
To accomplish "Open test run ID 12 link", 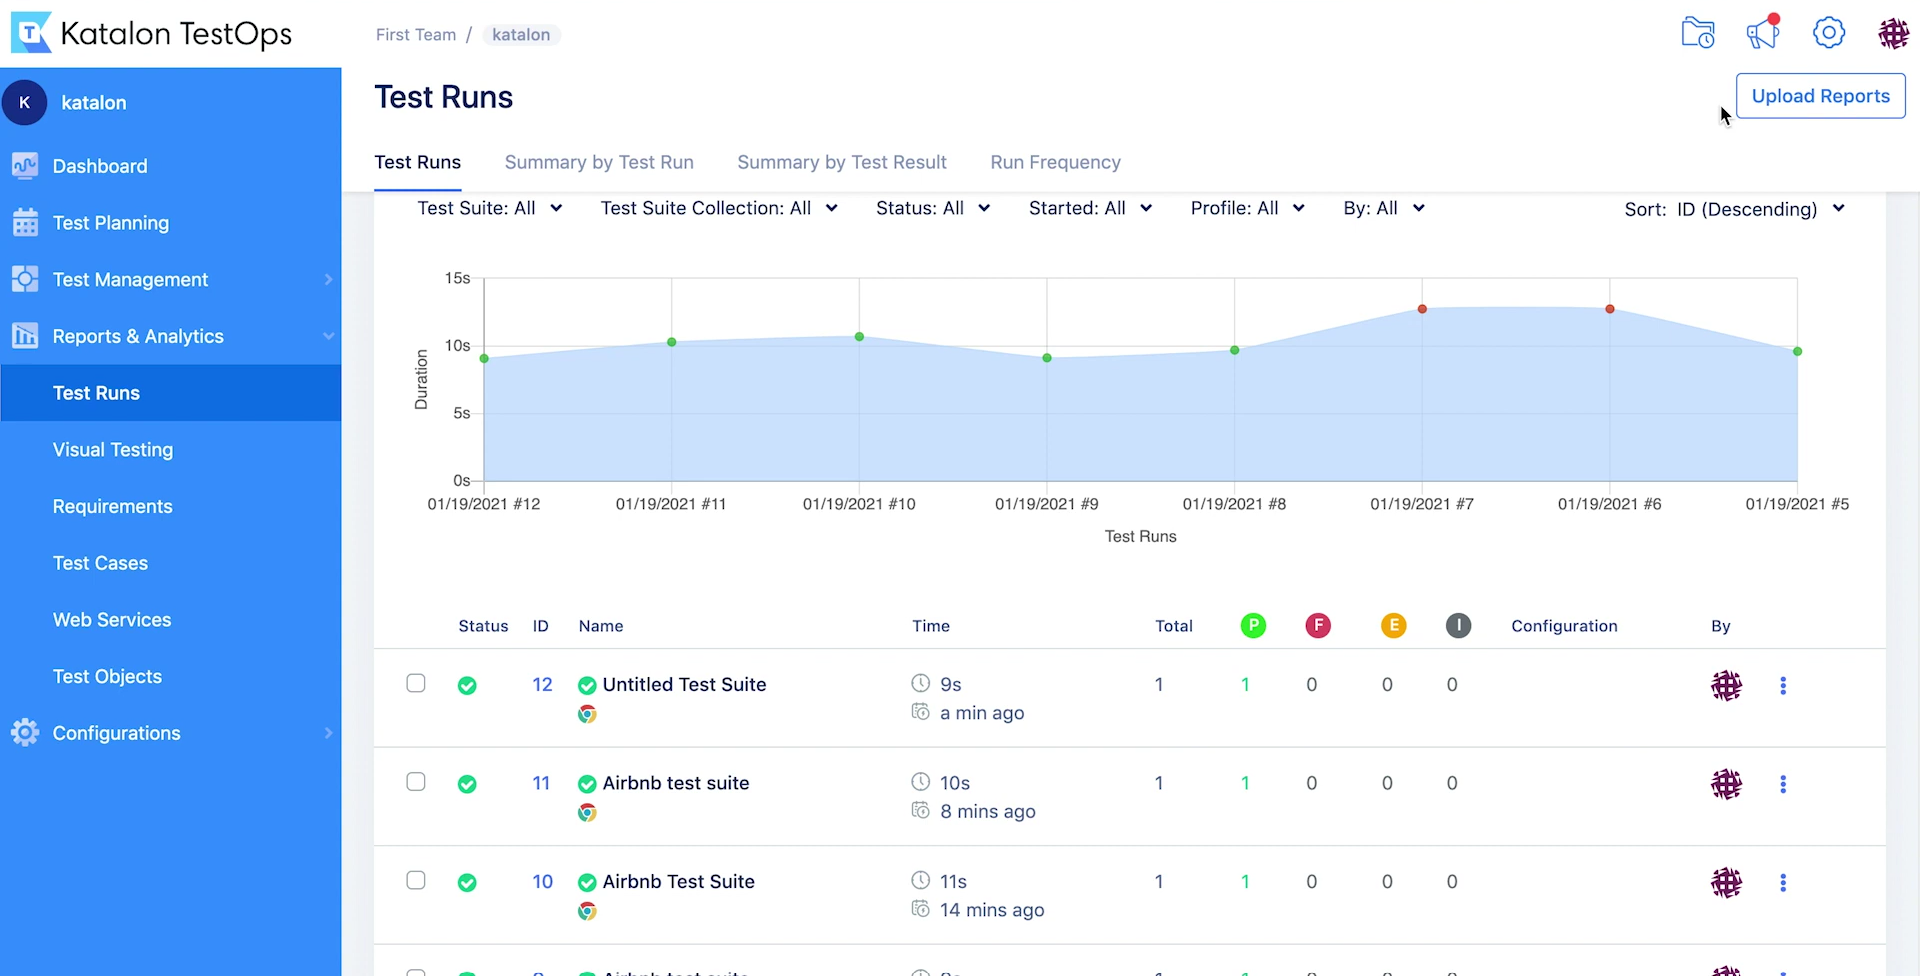I will [x=542, y=685].
